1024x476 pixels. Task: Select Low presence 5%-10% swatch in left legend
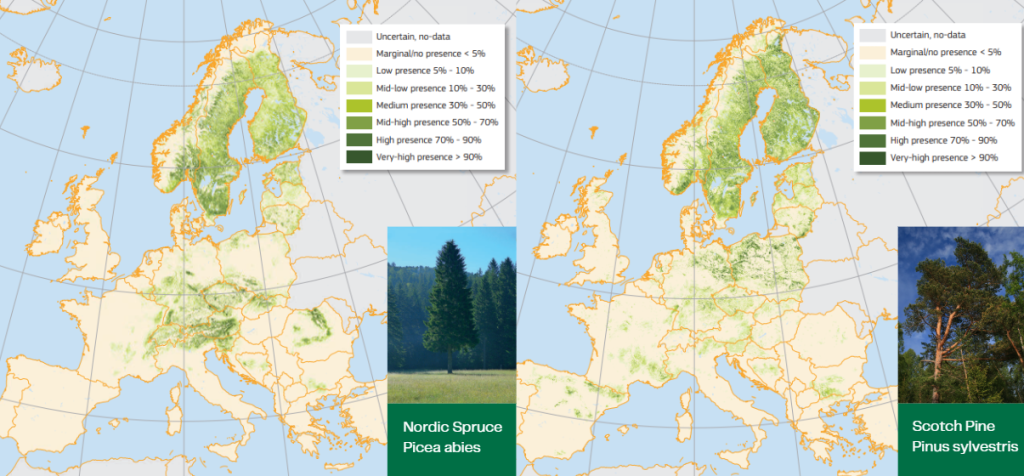tap(359, 71)
